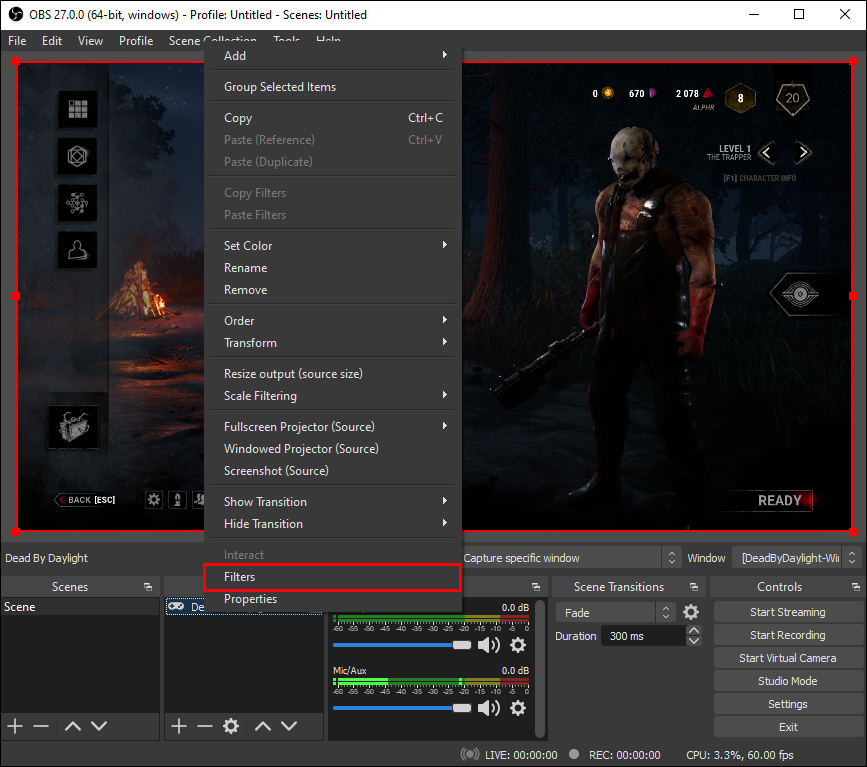Remove the selected scene with minus icon

(41, 726)
